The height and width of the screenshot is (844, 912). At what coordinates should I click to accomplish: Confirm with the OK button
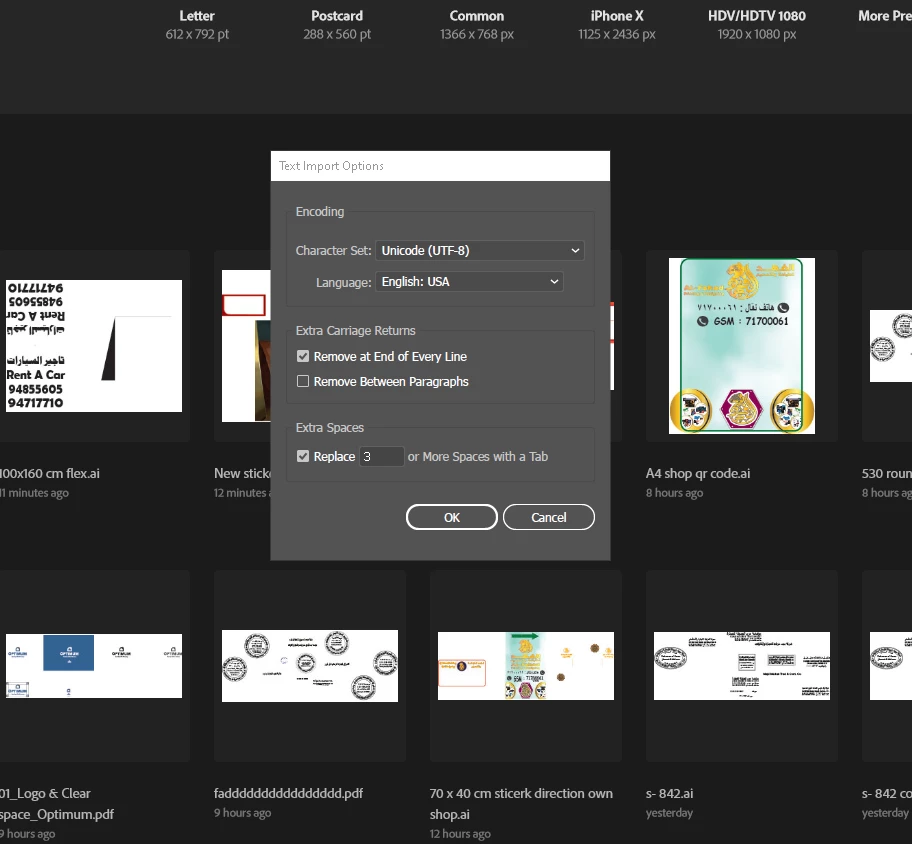tap(452, 517)
